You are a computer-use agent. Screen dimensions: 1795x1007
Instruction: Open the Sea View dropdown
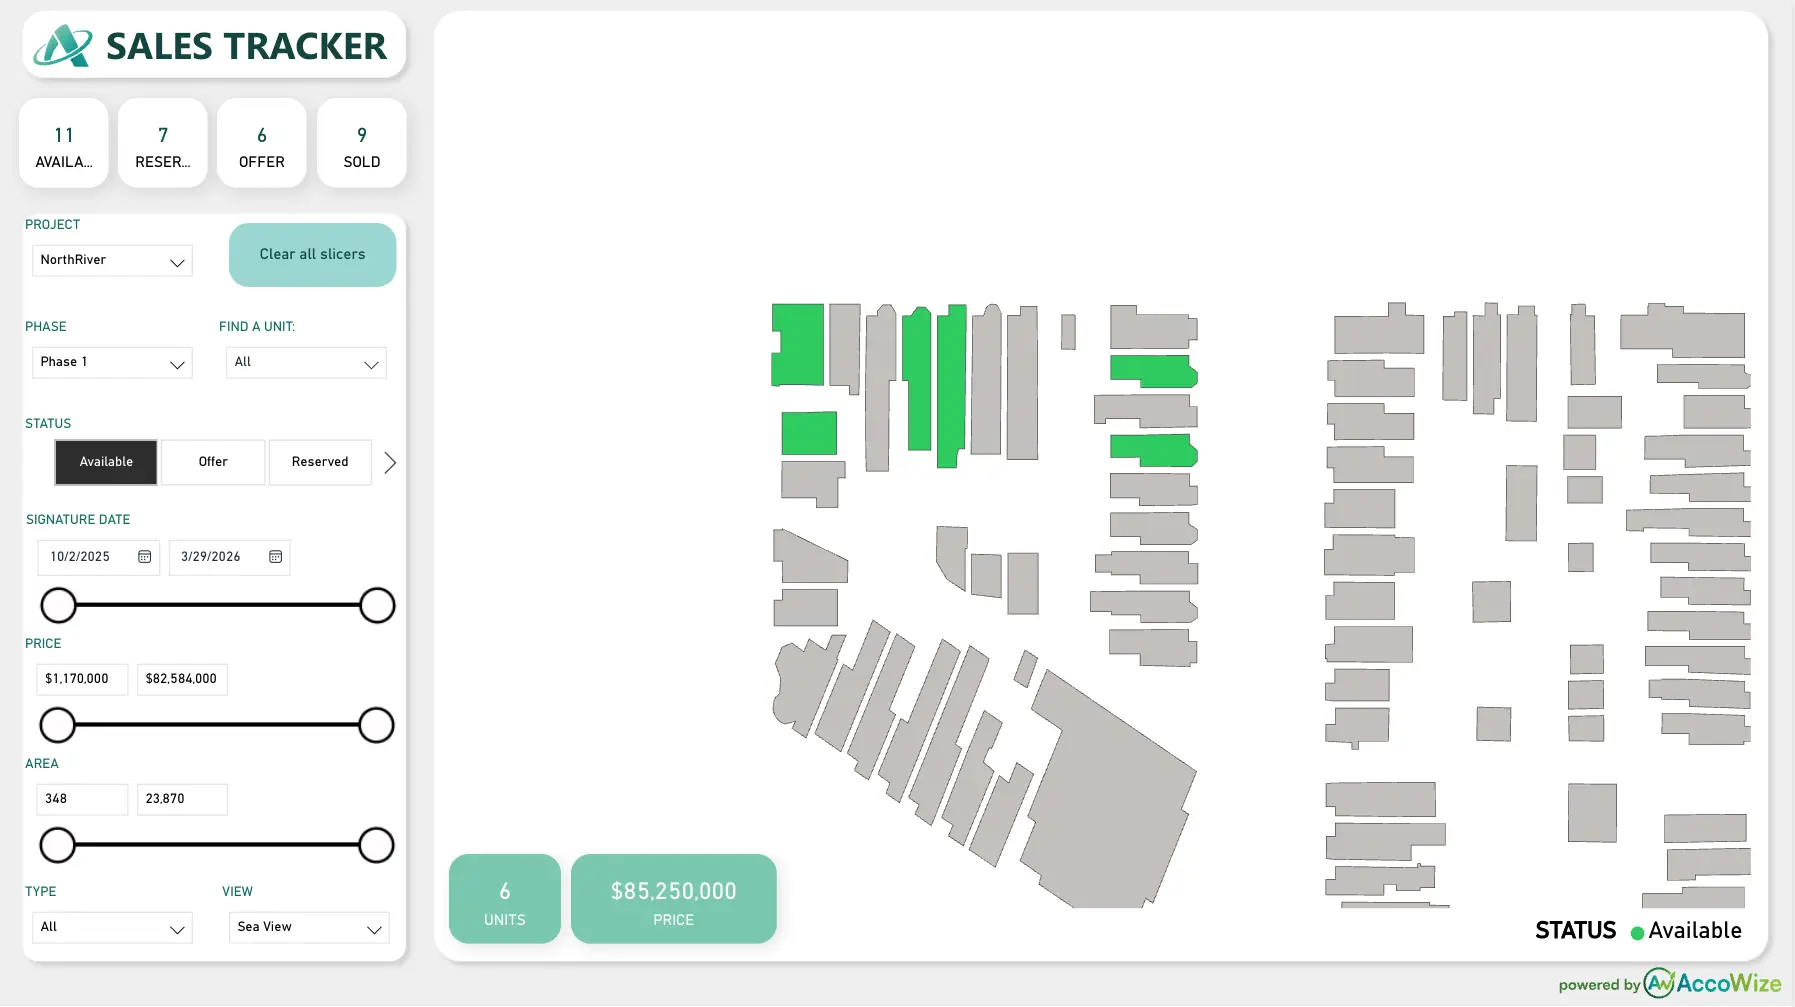[x=309, y=928]
